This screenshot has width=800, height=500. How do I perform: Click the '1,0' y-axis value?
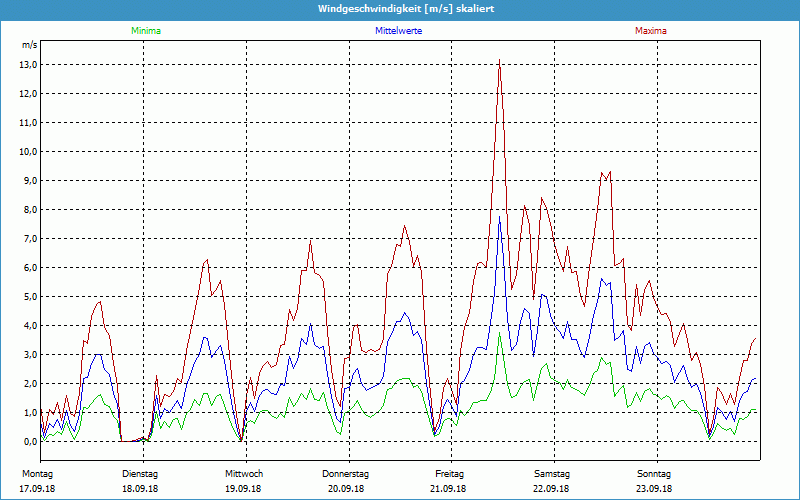30,413
